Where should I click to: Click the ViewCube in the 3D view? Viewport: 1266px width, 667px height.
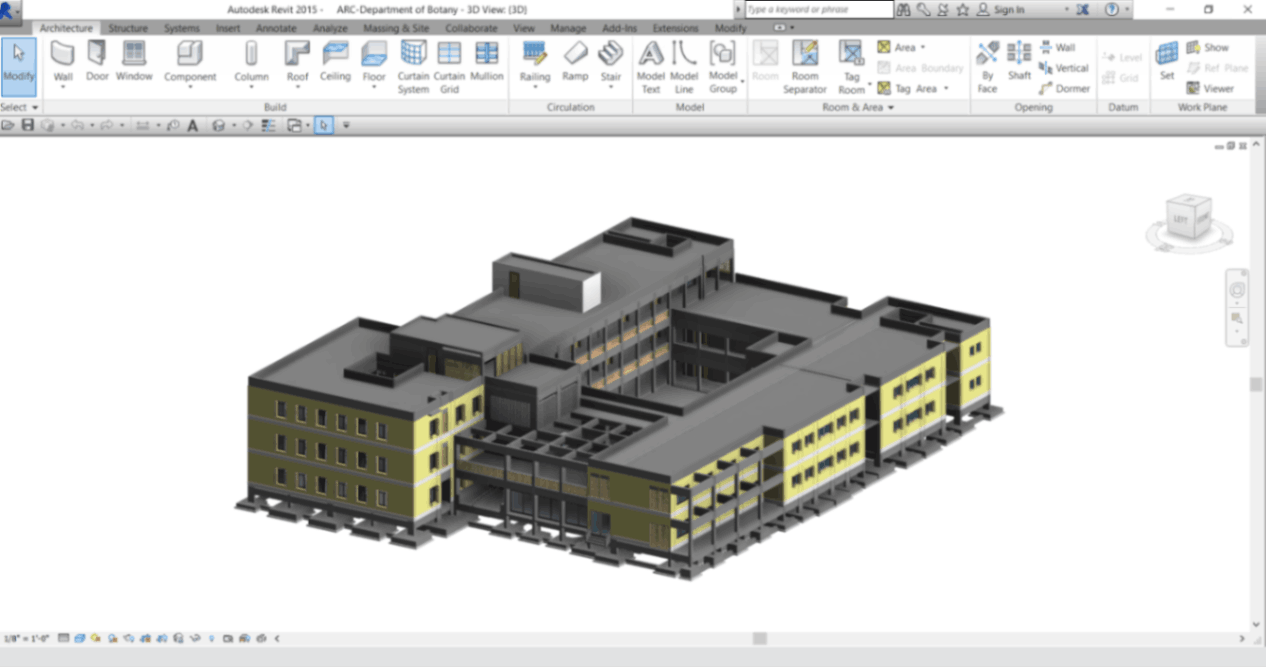pos(1188,217)
